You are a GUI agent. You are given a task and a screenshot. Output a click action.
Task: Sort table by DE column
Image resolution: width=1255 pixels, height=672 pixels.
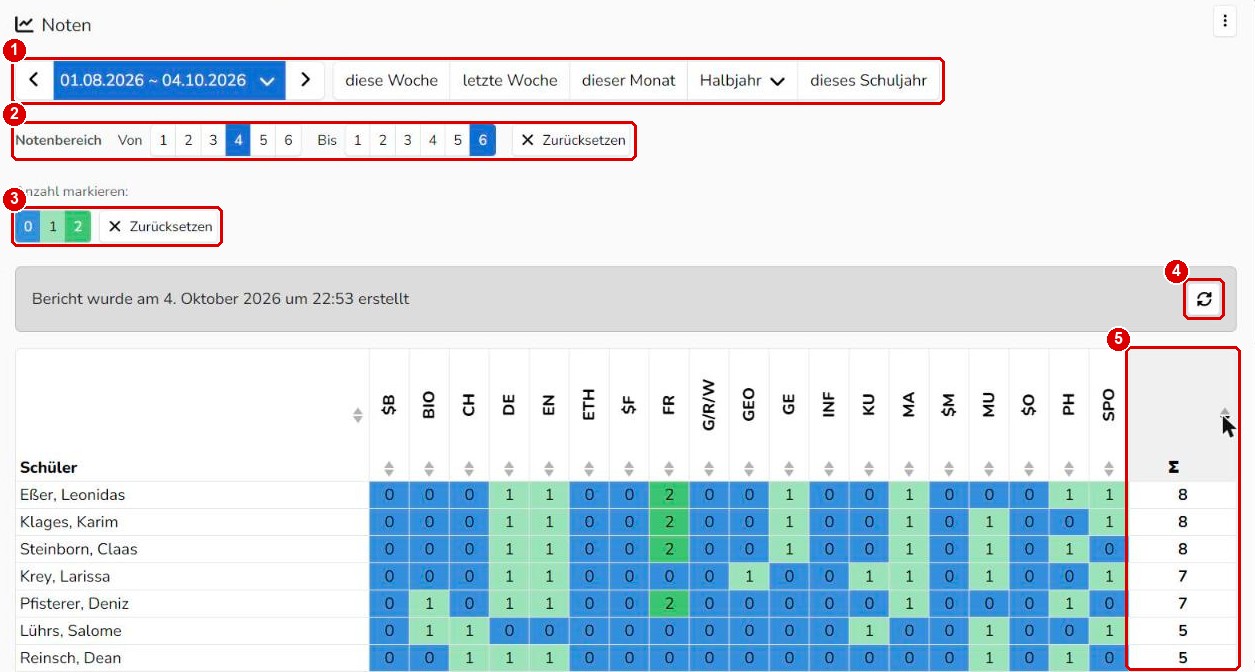[x=509, y=468]
